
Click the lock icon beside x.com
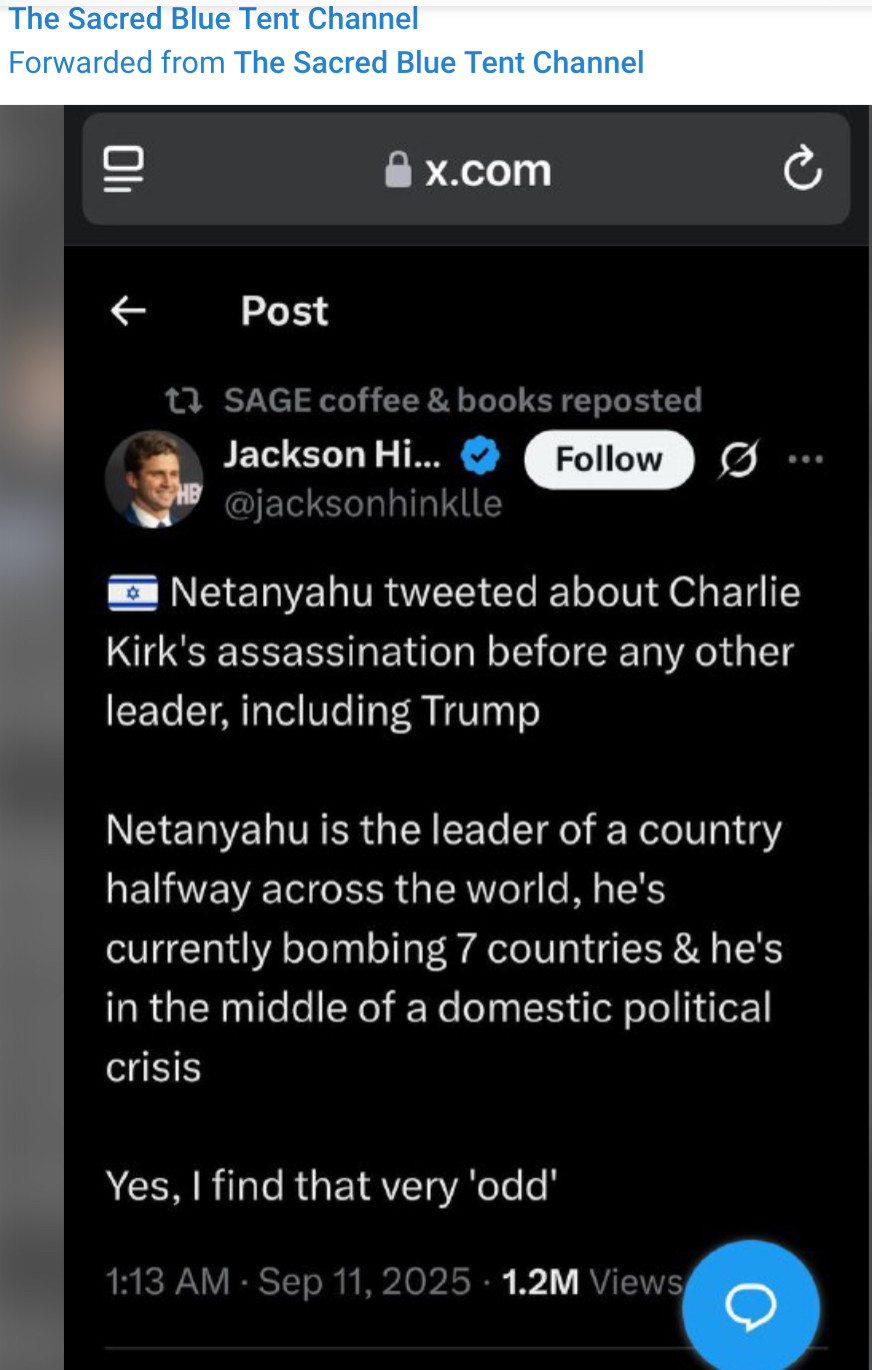click(398, 170)
